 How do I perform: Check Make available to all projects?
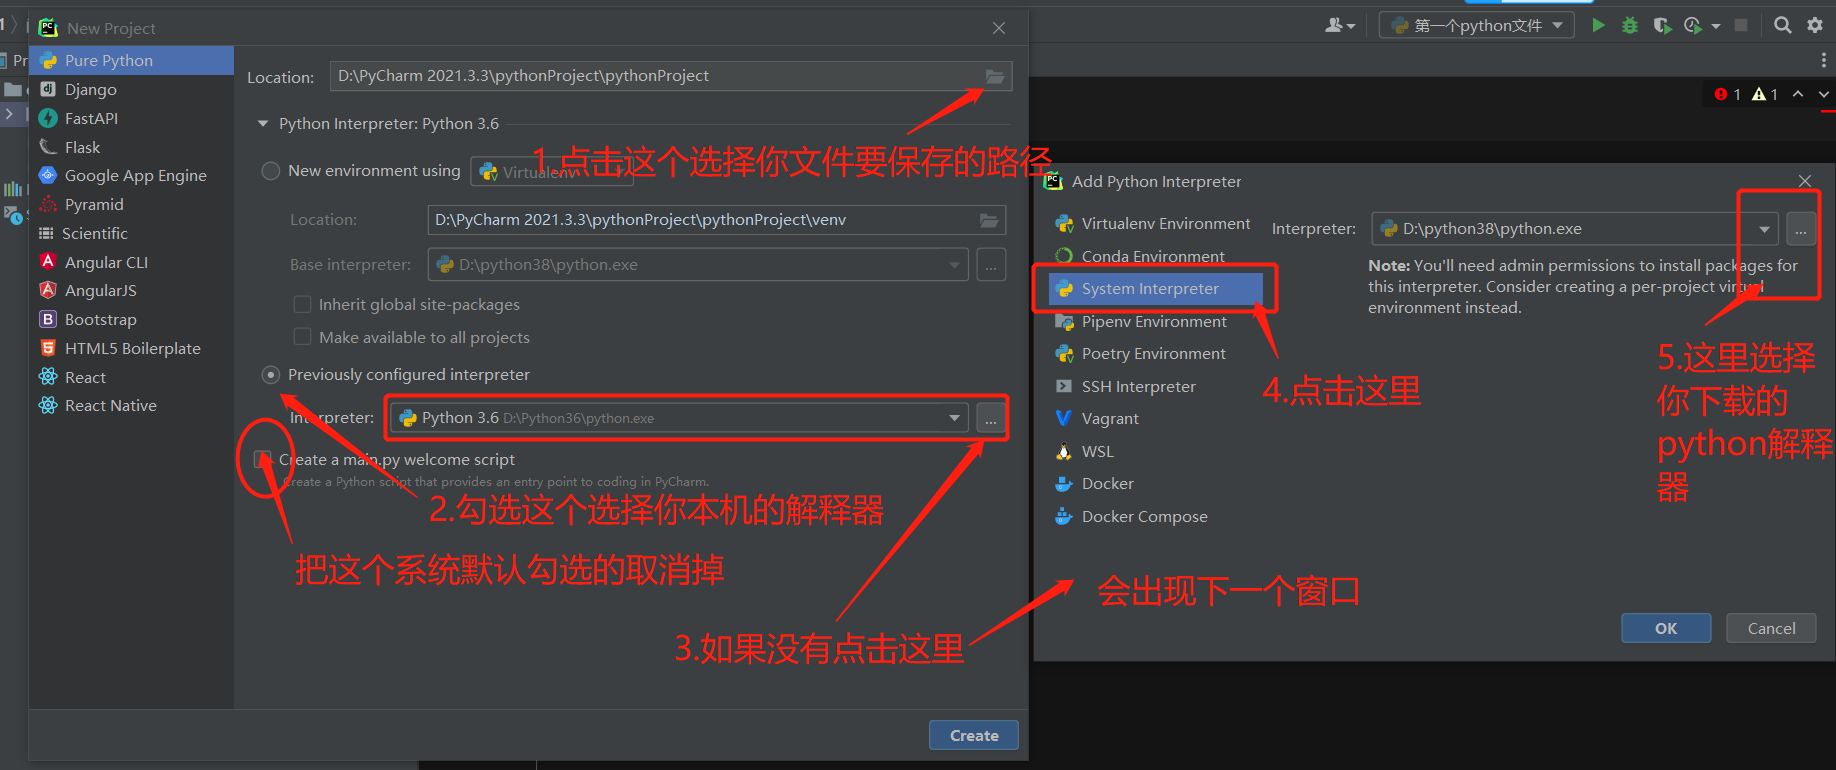[x=302, y=337]
